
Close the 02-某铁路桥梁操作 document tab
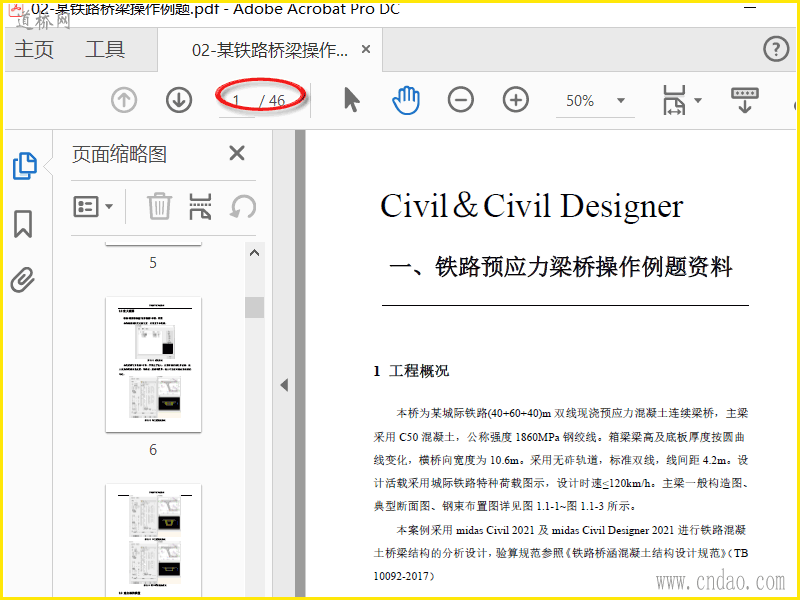[x=366, y=50]
